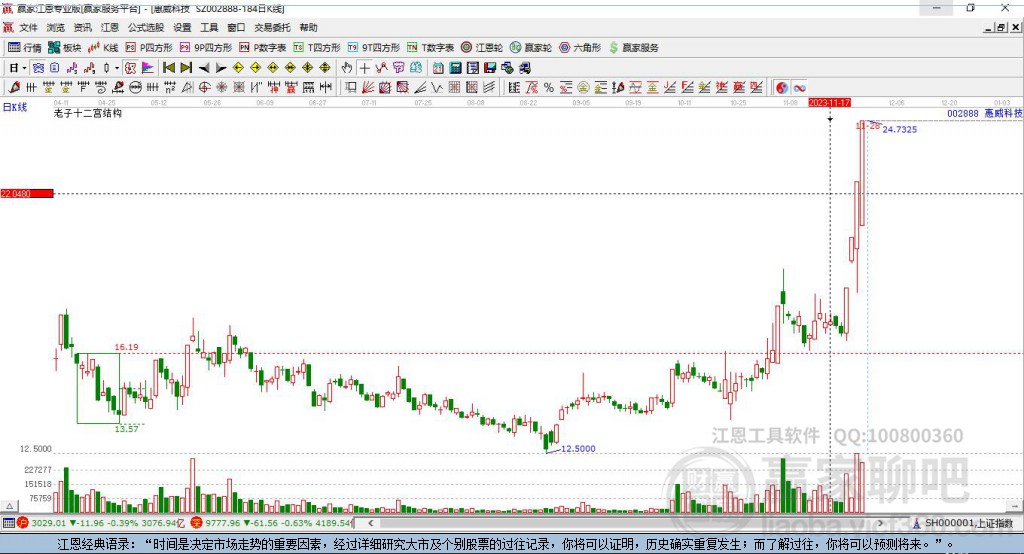1024x554 pixels.
Task: Click the blue infinity symbol icon
Action: click(799, 88)
